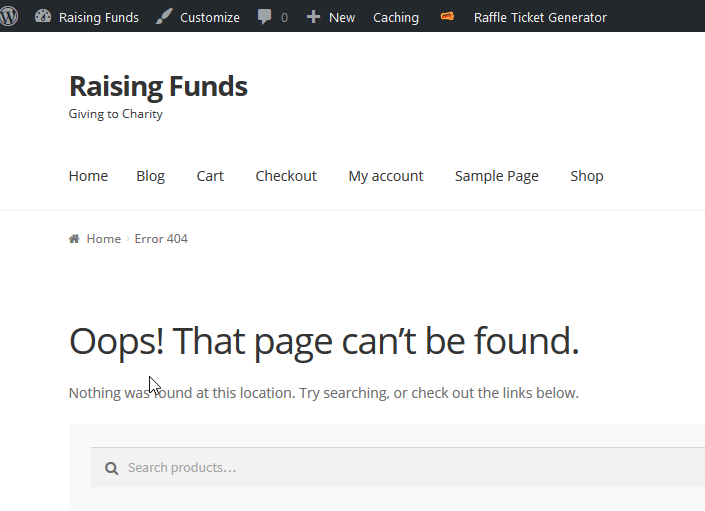Click the search magnifier icon

pyautogui.click(x=112, y=468)
